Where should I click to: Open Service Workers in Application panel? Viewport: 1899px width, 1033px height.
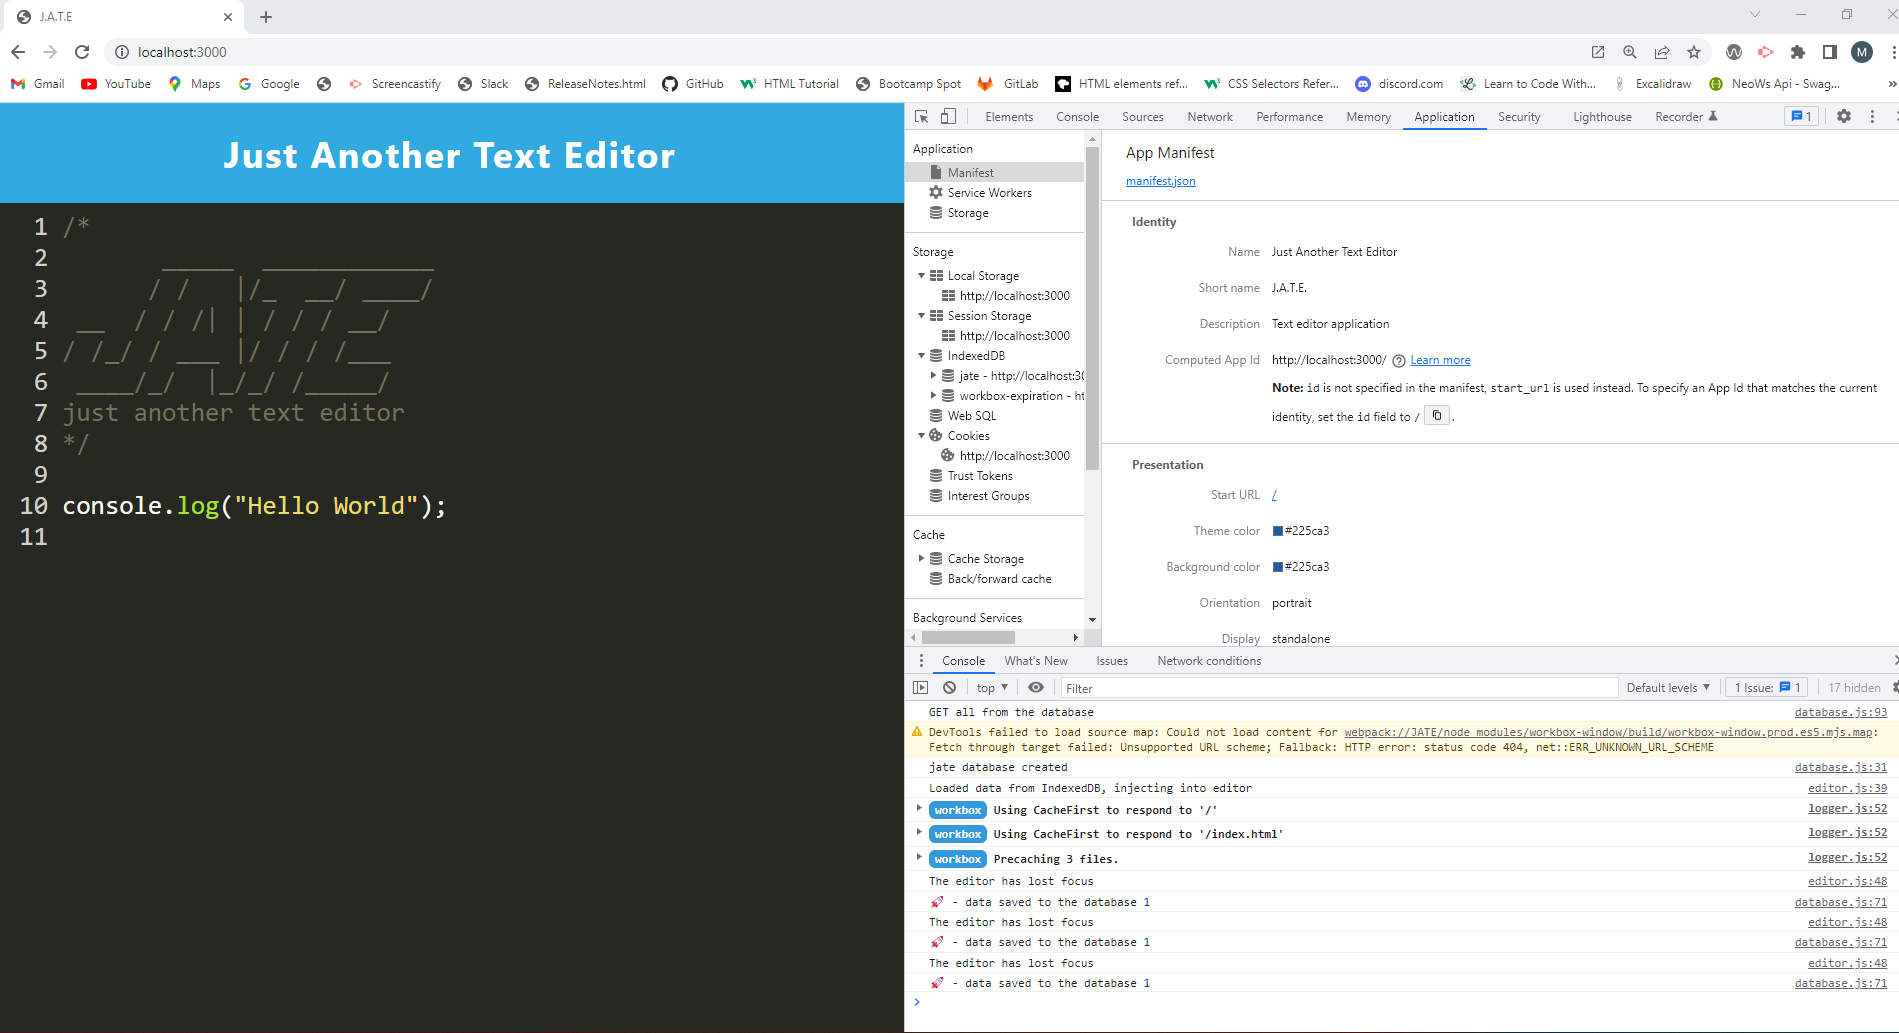988,192
